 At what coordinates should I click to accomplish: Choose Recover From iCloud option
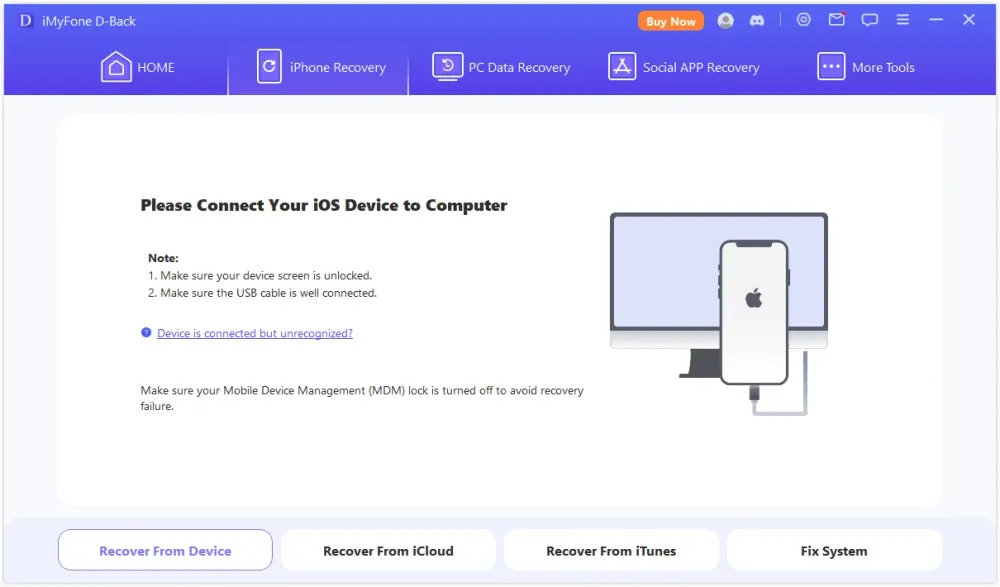(x=388, y=551)
